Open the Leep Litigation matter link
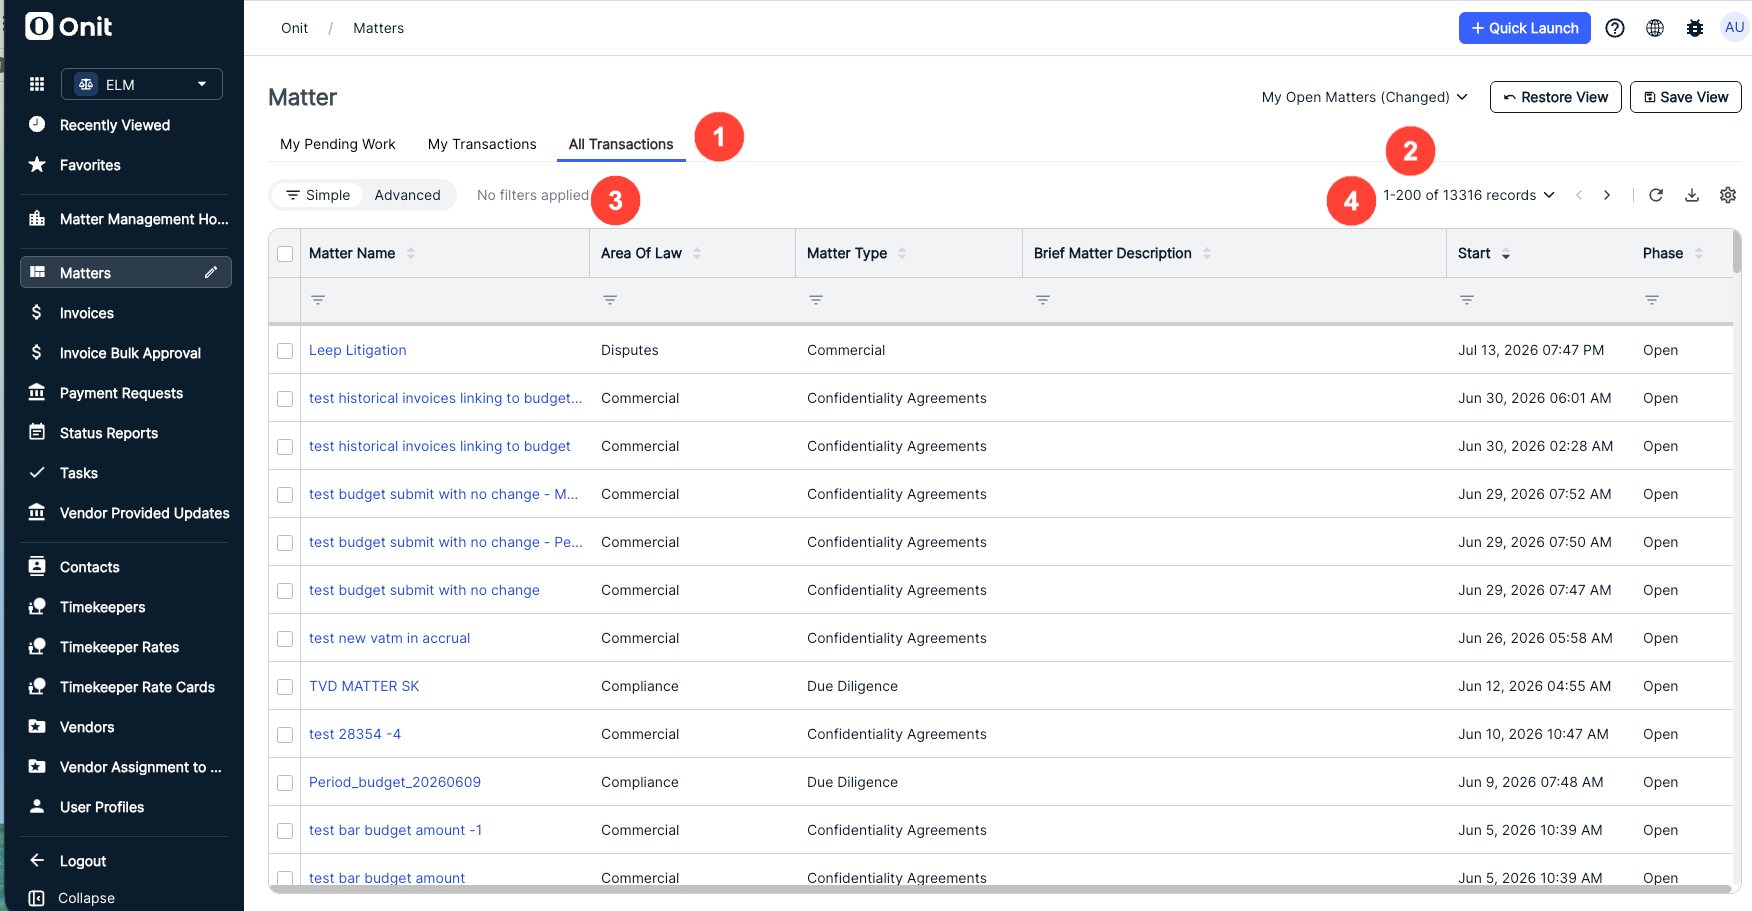 pyautogui.click(x=358, y=350)
